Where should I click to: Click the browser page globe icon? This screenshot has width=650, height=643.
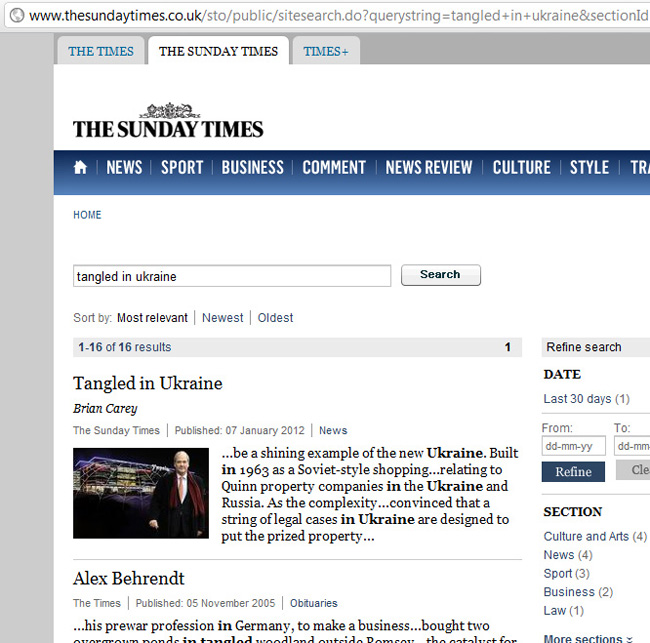click(17, 15)
